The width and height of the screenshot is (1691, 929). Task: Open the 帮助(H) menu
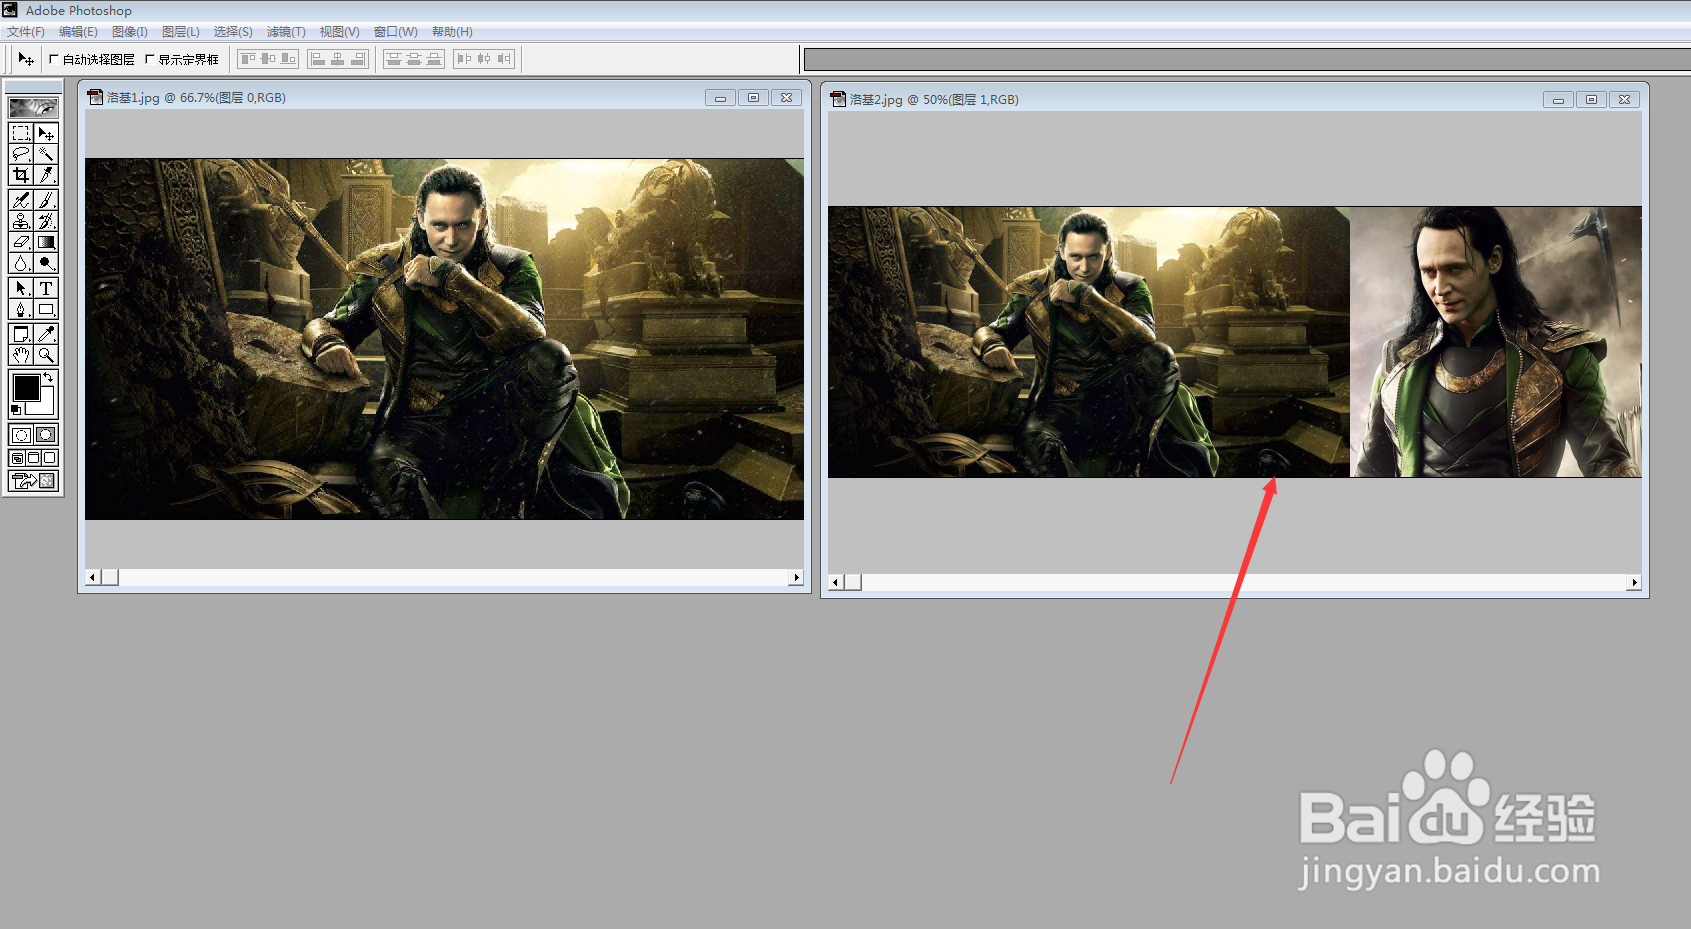(452, 32)
